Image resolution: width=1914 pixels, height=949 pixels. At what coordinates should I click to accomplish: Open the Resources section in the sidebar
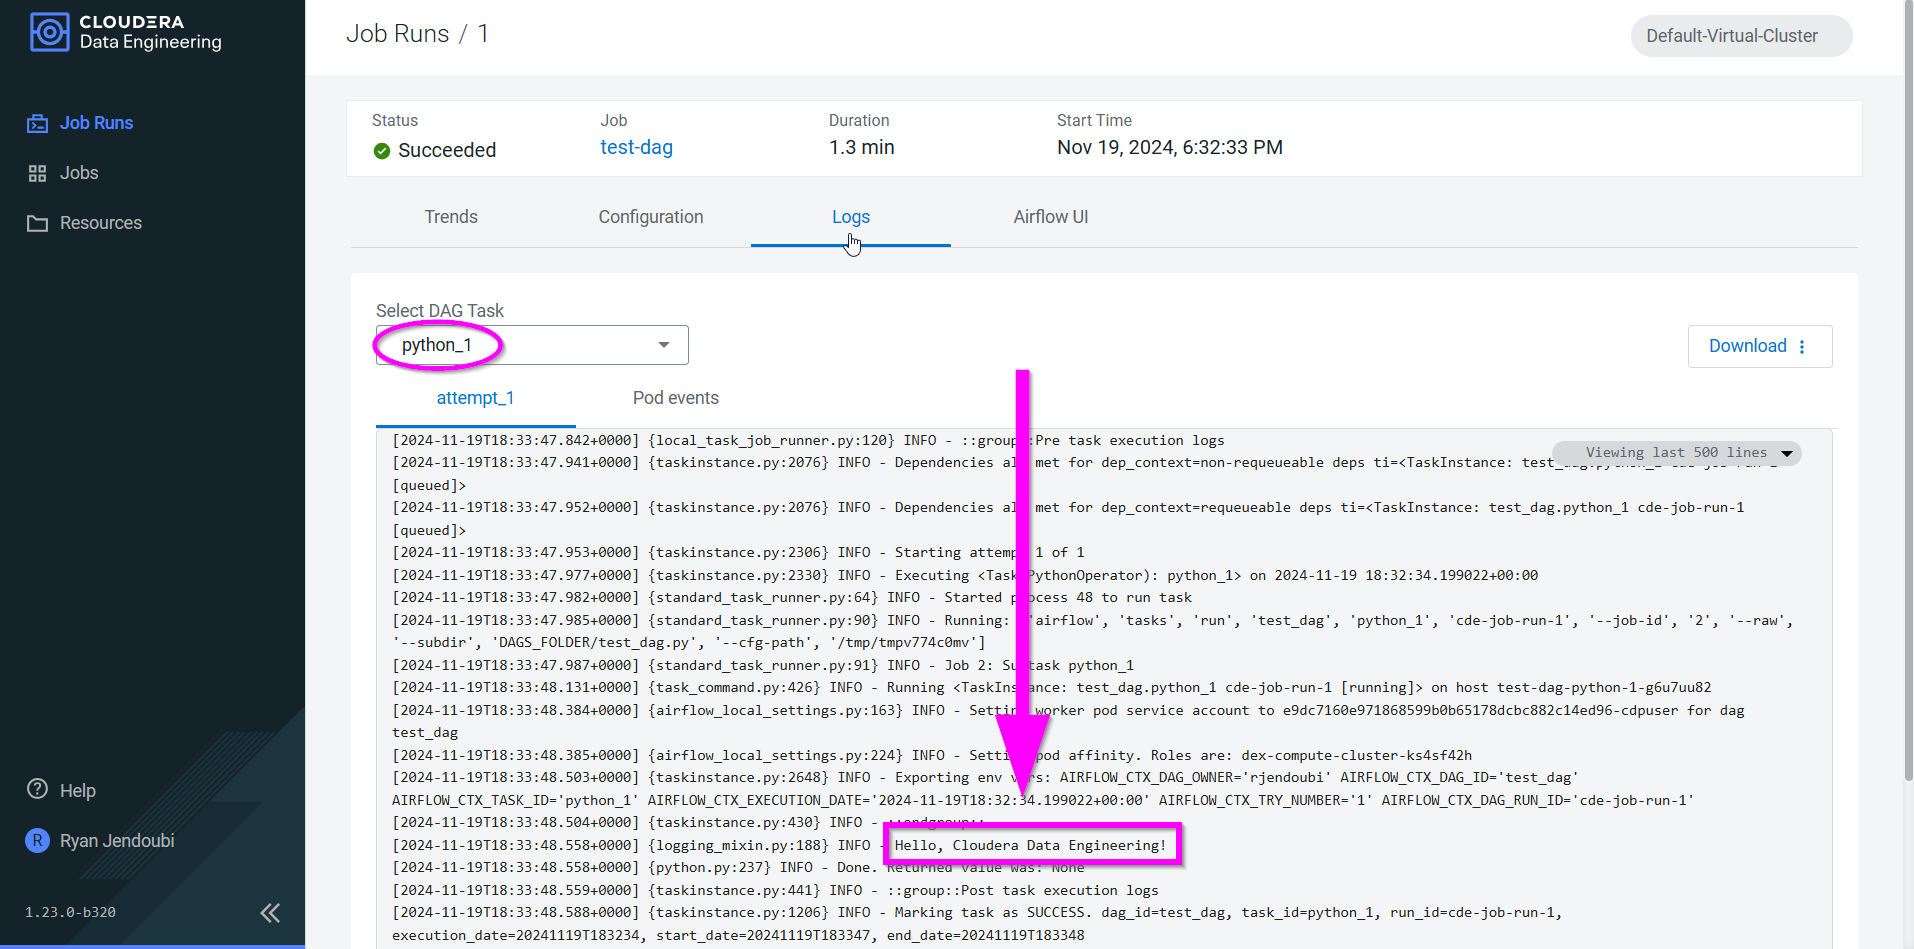pos(37,222)
